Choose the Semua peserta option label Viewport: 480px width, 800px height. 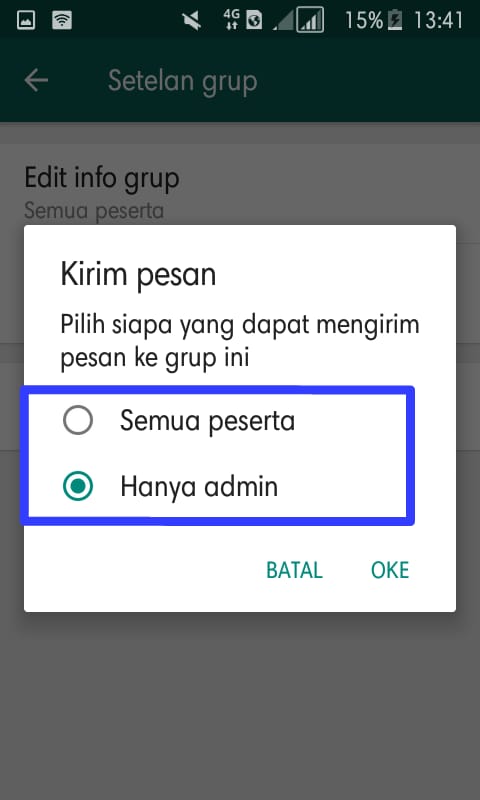coord(207,421)
